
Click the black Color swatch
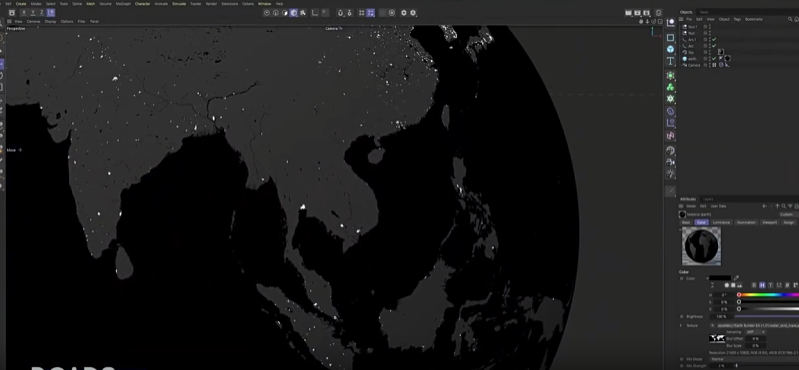pyautogui.click(x=720, y=278)
